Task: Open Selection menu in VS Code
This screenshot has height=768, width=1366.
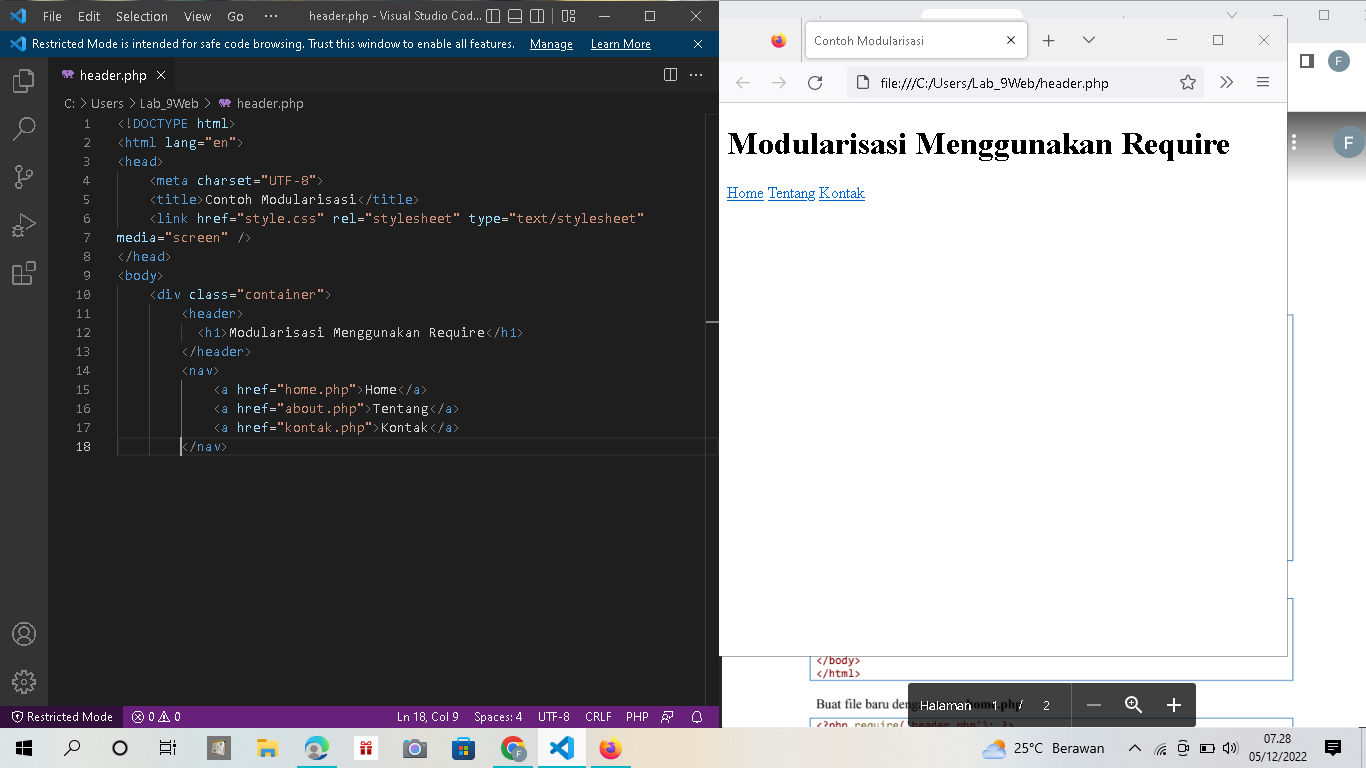Action: coord(142,16)
